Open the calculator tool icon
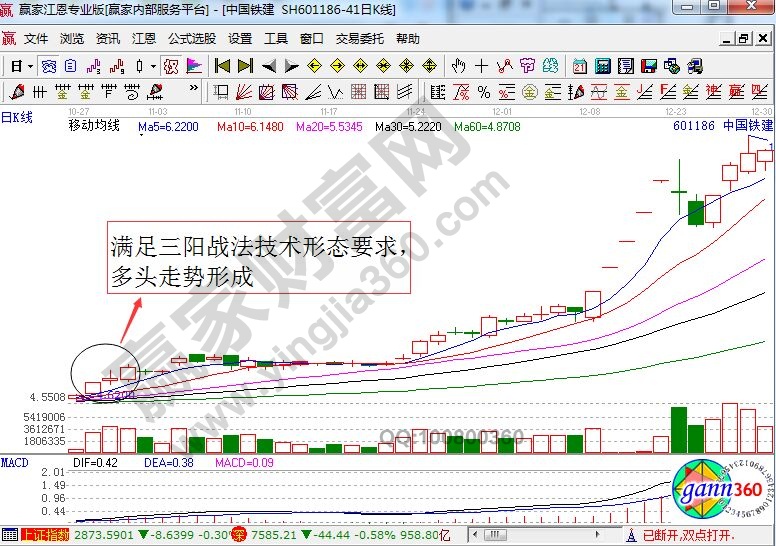The image size is (776, 546). (603, 66)
